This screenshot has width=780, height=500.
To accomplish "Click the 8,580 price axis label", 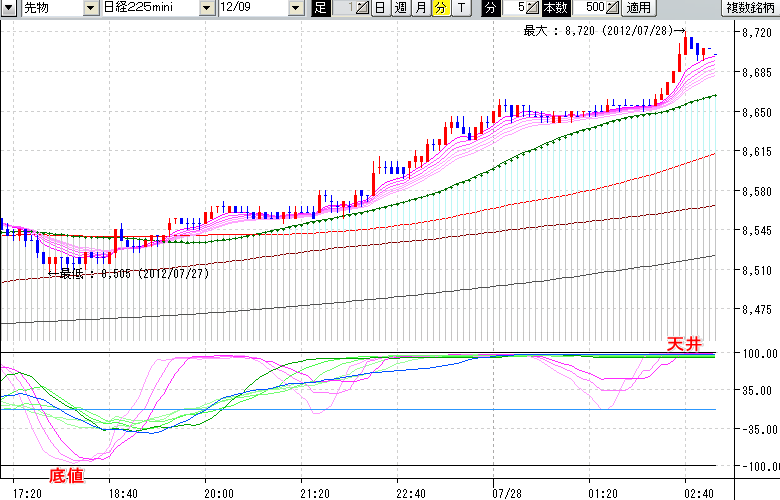I will pos(757,192).
